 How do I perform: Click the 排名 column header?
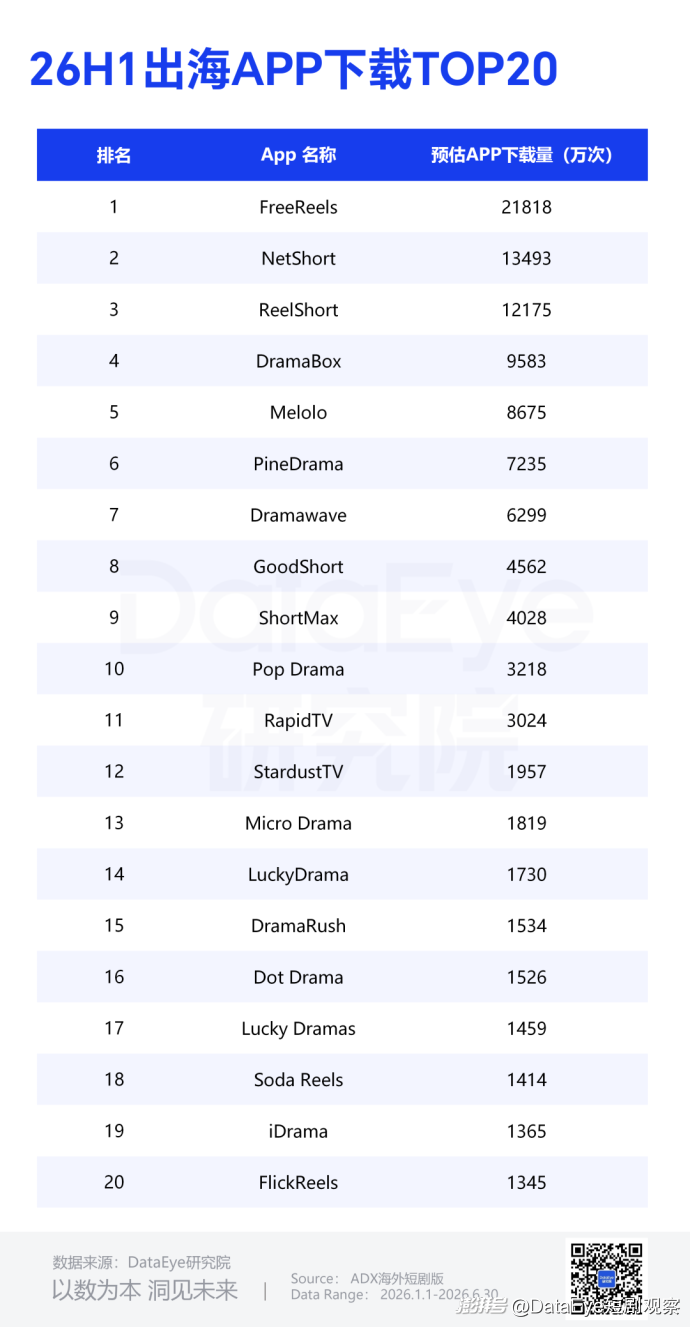coord(114,155)
